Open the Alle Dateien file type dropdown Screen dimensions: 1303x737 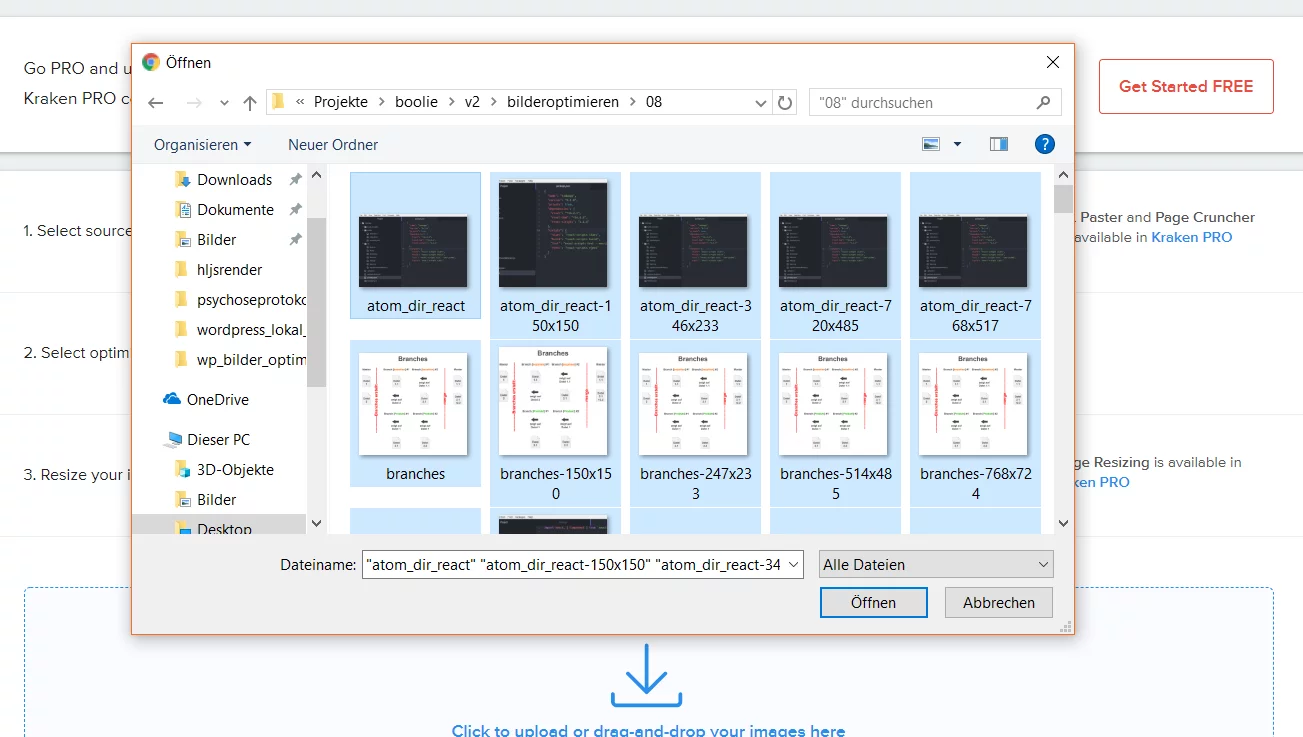[936, 565]
